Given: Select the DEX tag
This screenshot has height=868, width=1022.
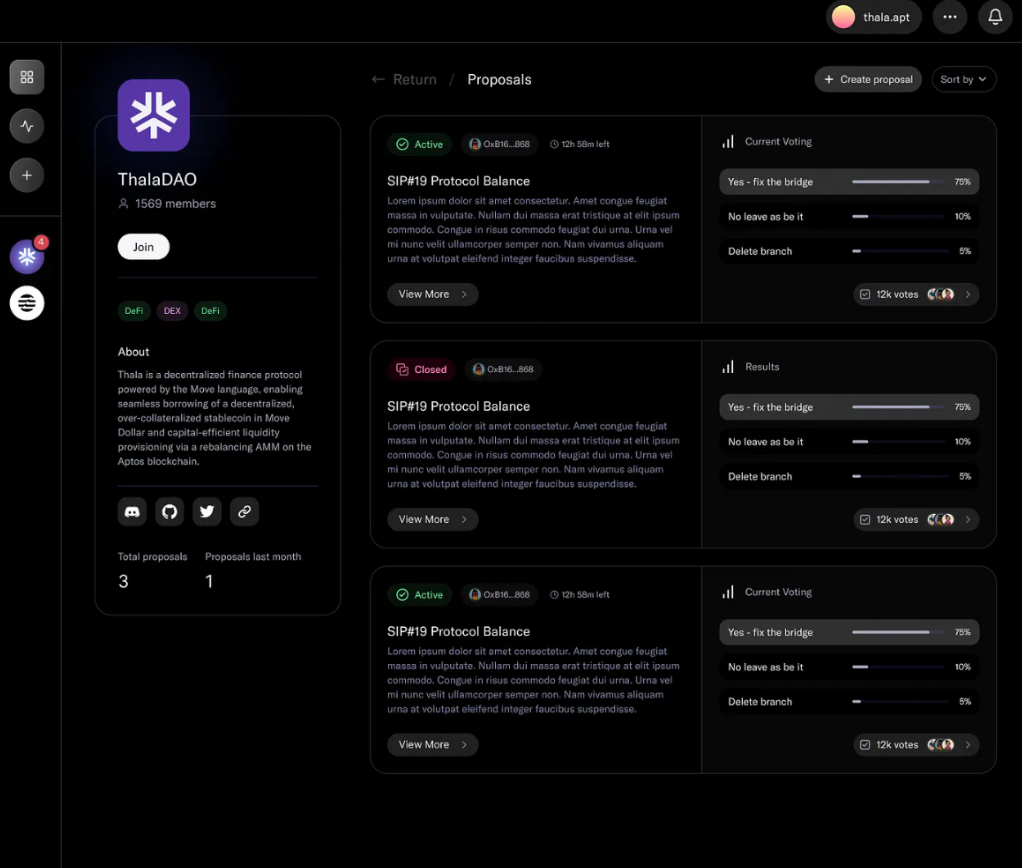Looking at the screenshot, I should coord(172,311).
